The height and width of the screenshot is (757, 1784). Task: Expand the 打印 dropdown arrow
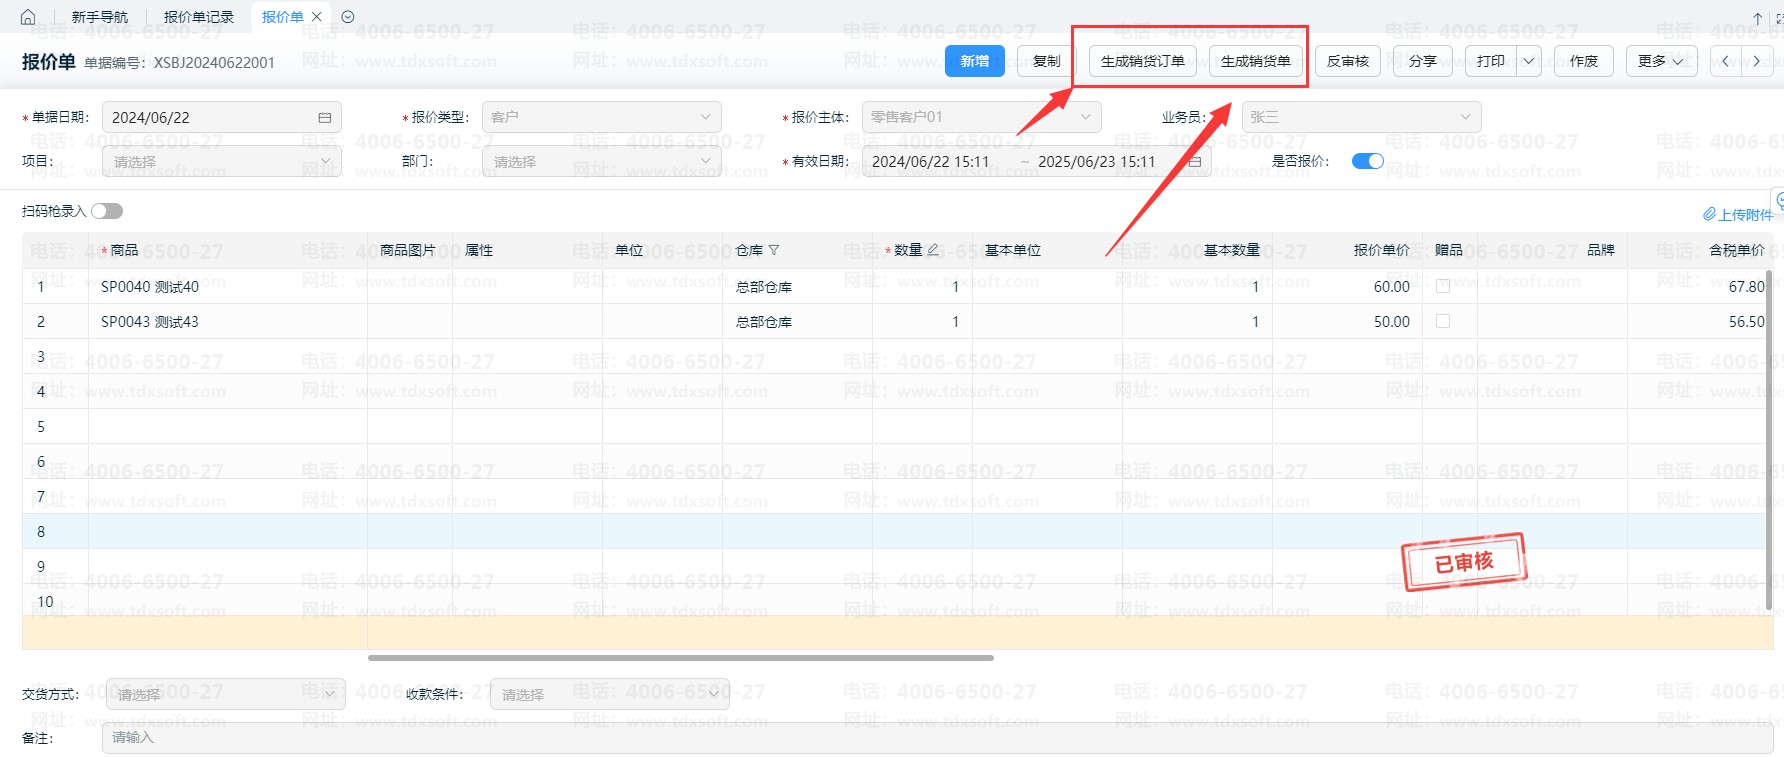[1528, 61]
